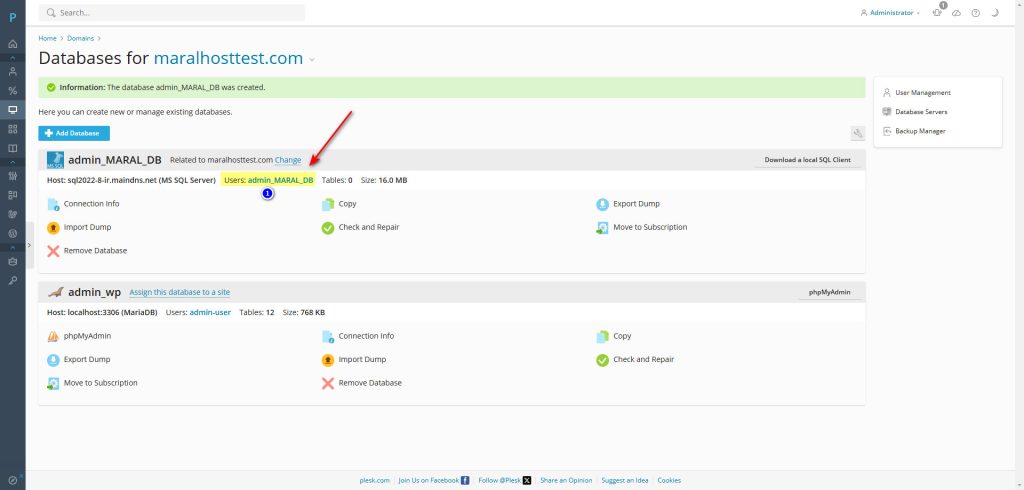Open the admin-user link for admin_wp
The image size is (1024, 490).
210,312
